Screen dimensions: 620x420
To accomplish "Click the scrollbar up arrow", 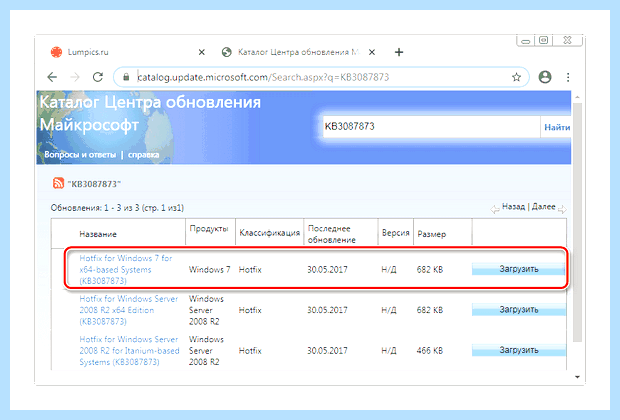I will [577, 97].
